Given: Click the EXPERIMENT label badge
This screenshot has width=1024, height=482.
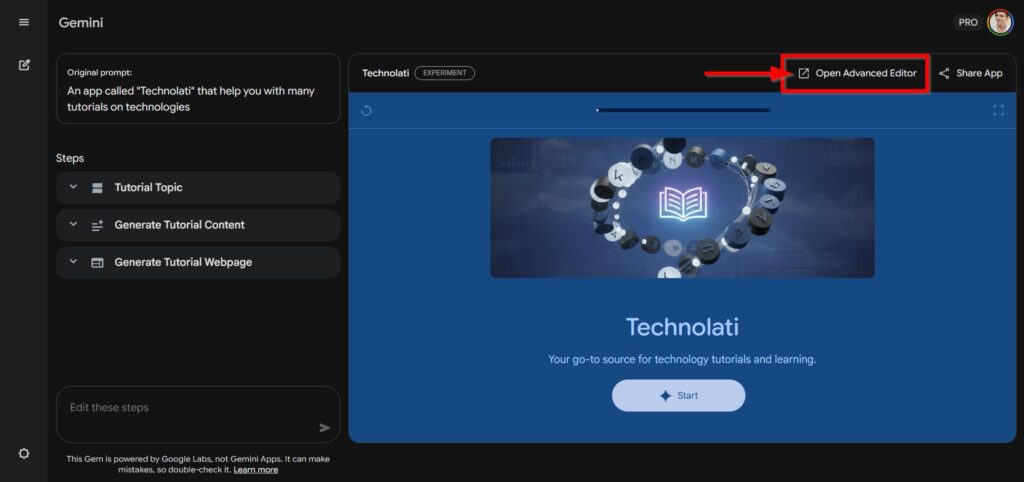Looking at the screenshot, I should click(x=444, y=73).
